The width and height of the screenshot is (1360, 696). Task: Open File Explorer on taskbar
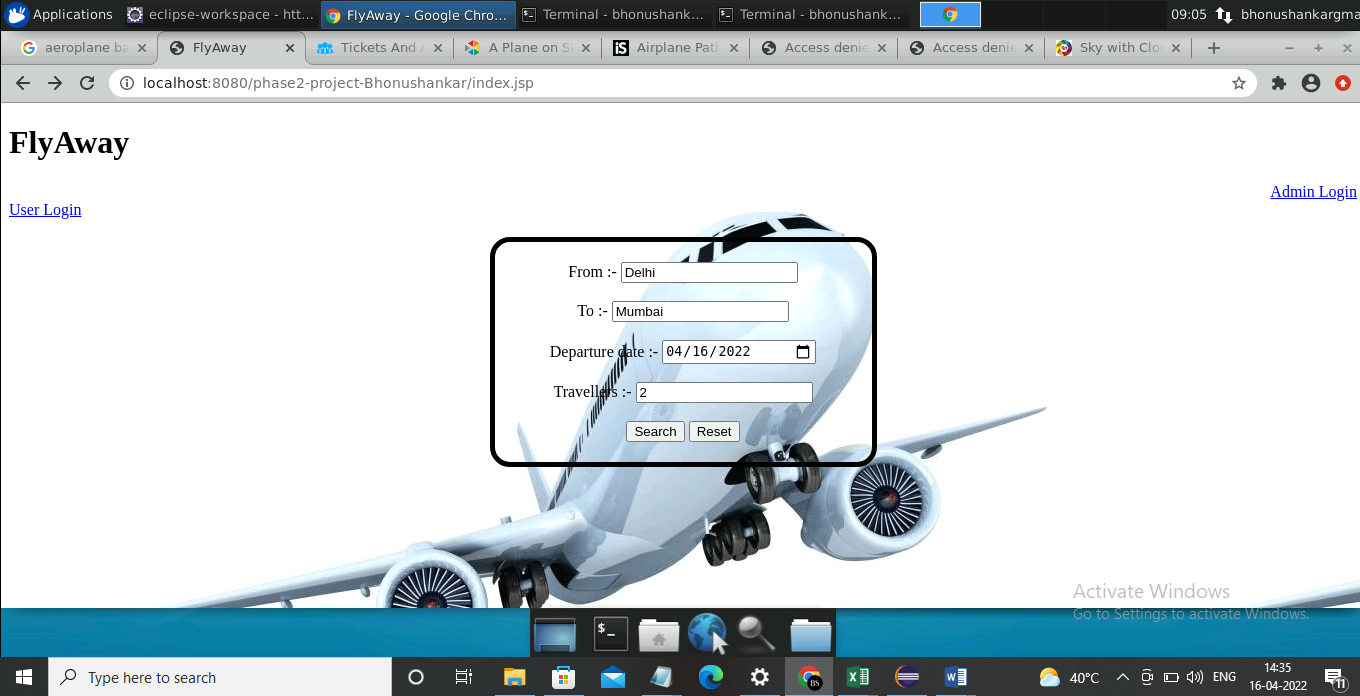[x=514, y=677]
